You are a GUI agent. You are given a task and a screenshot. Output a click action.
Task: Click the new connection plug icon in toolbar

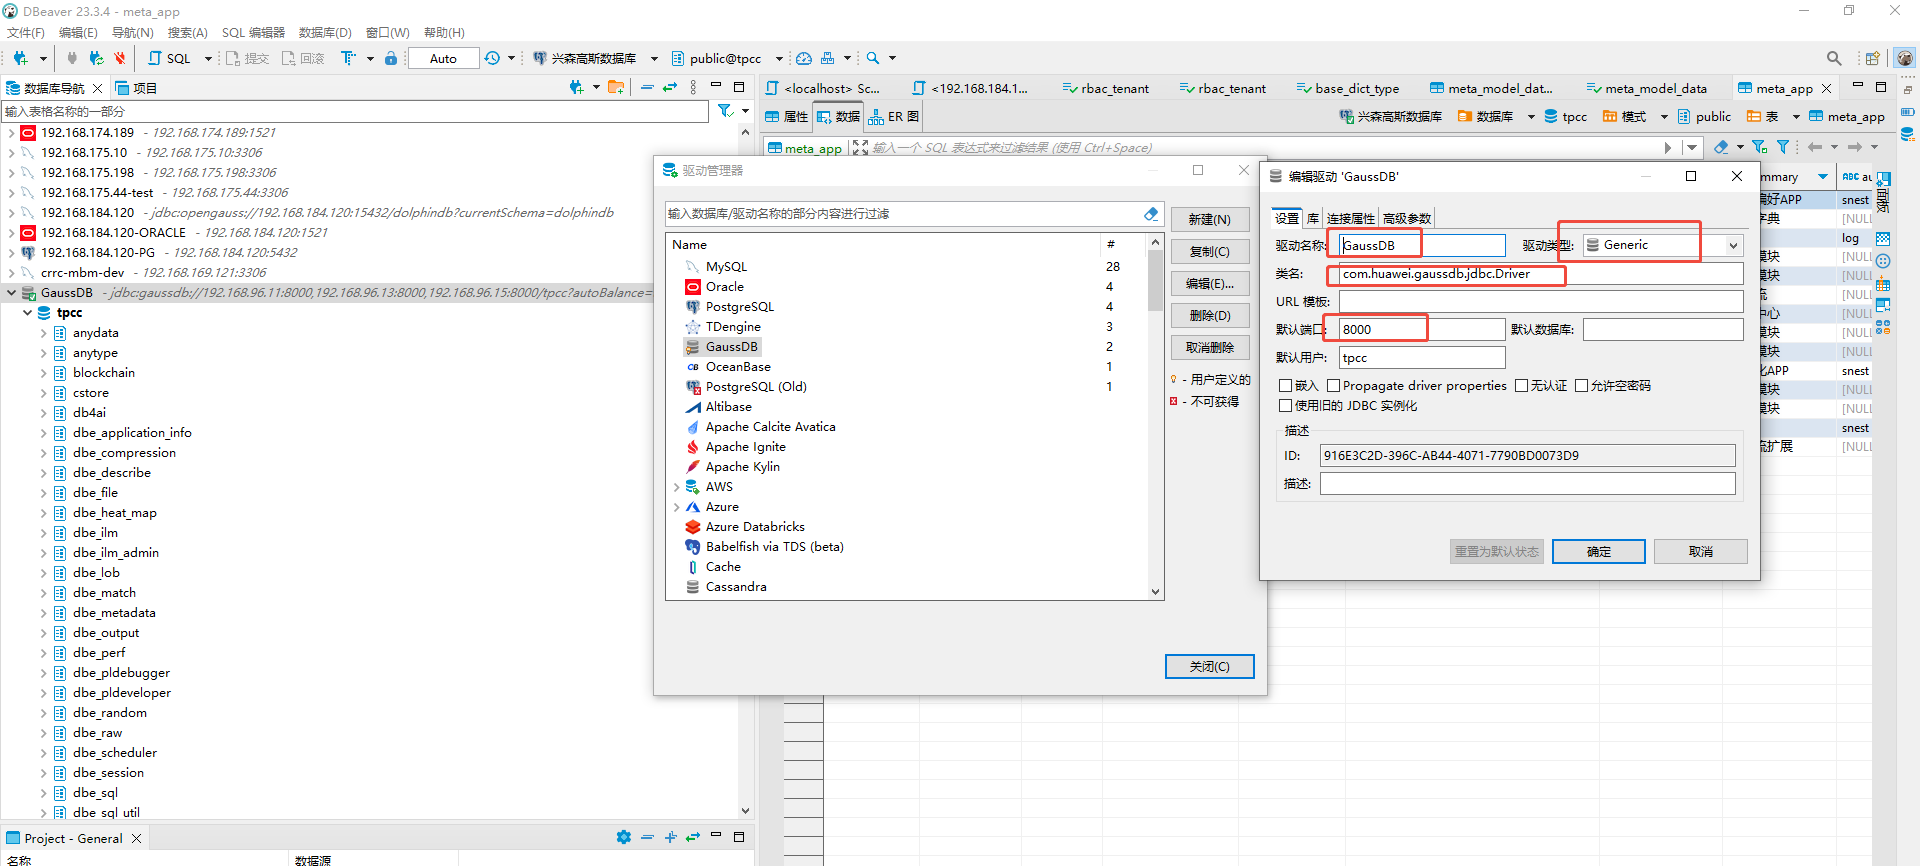click(x=20, y=58)
